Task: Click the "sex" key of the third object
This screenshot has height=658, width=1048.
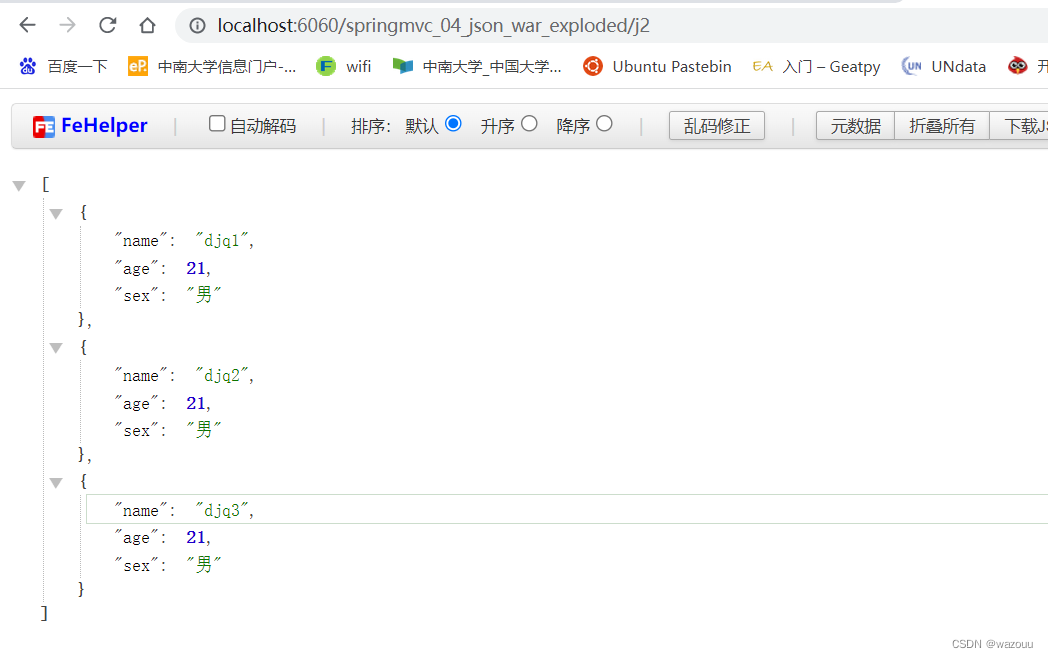Action: point(136,565)
